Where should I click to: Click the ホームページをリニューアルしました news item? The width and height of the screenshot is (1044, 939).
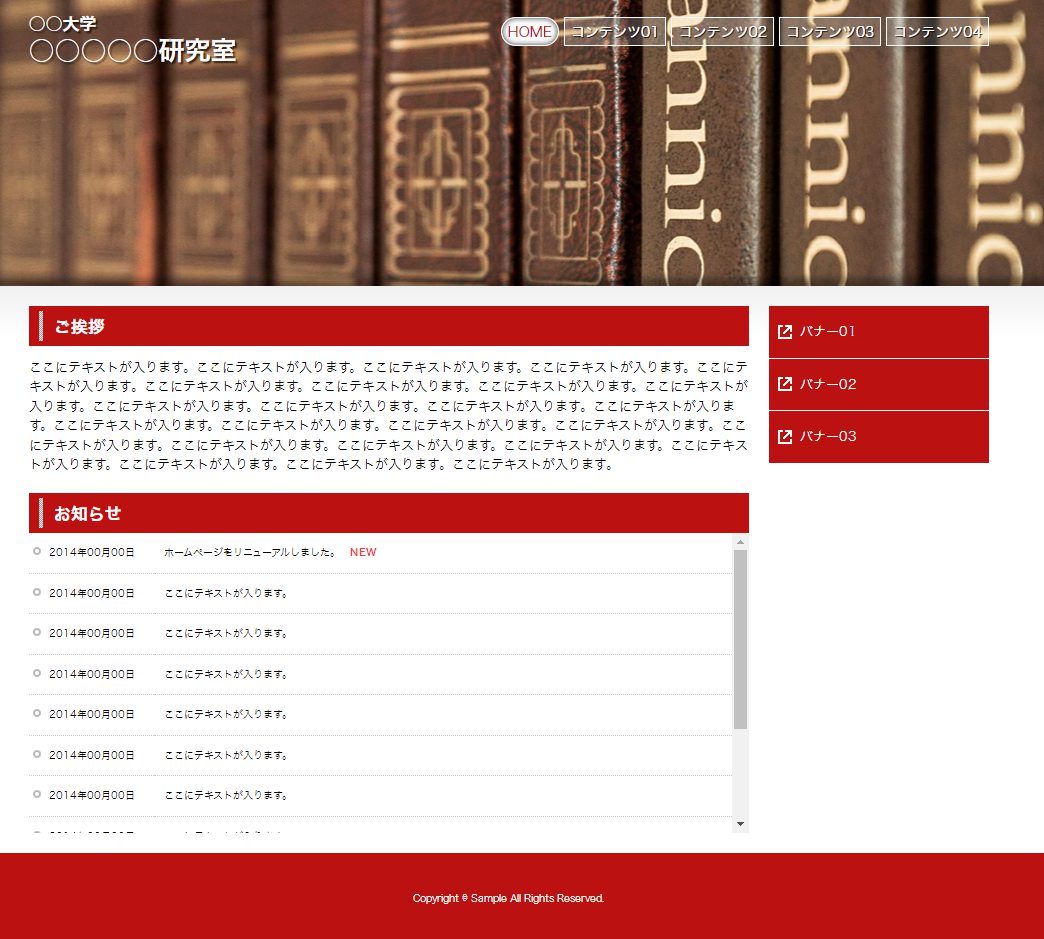[250, 552]
